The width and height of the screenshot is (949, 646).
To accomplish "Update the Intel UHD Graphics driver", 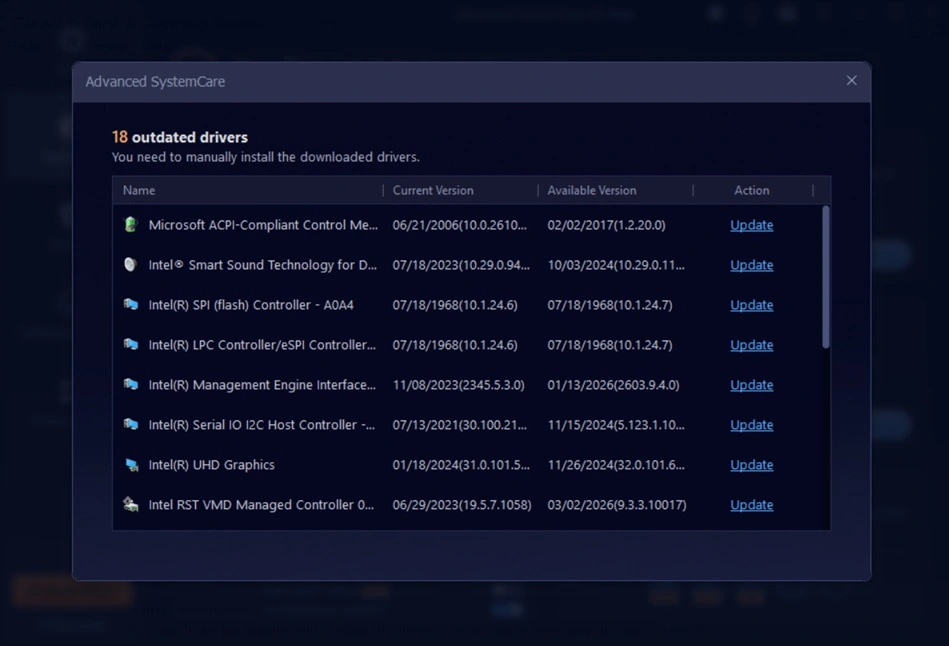I will [752, 465].
